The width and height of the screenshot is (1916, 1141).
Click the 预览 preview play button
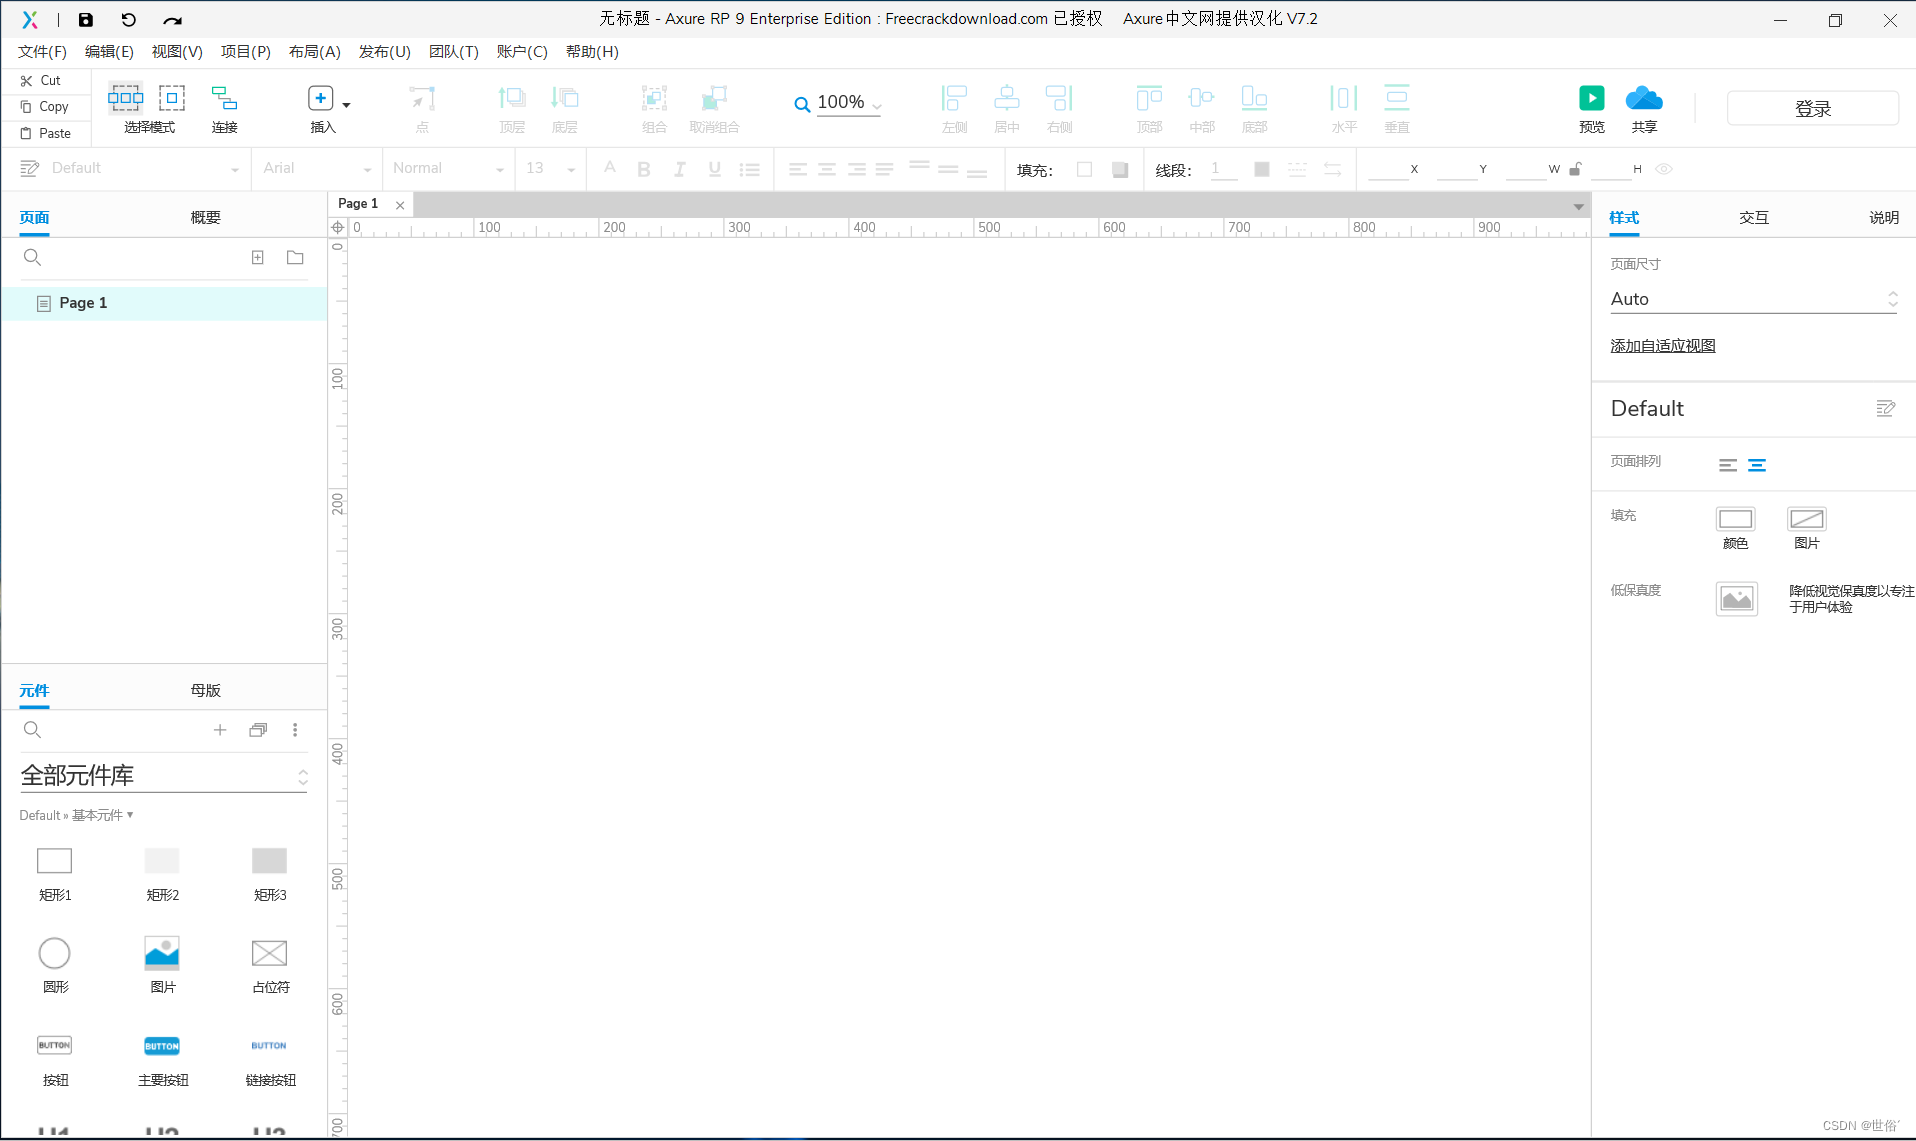coord(1592,98)
